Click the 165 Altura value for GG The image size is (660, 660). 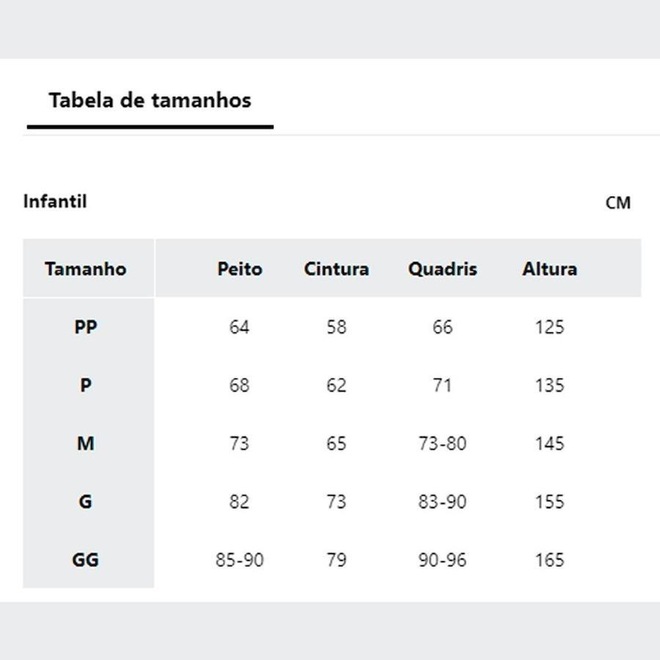pos(549,560)
